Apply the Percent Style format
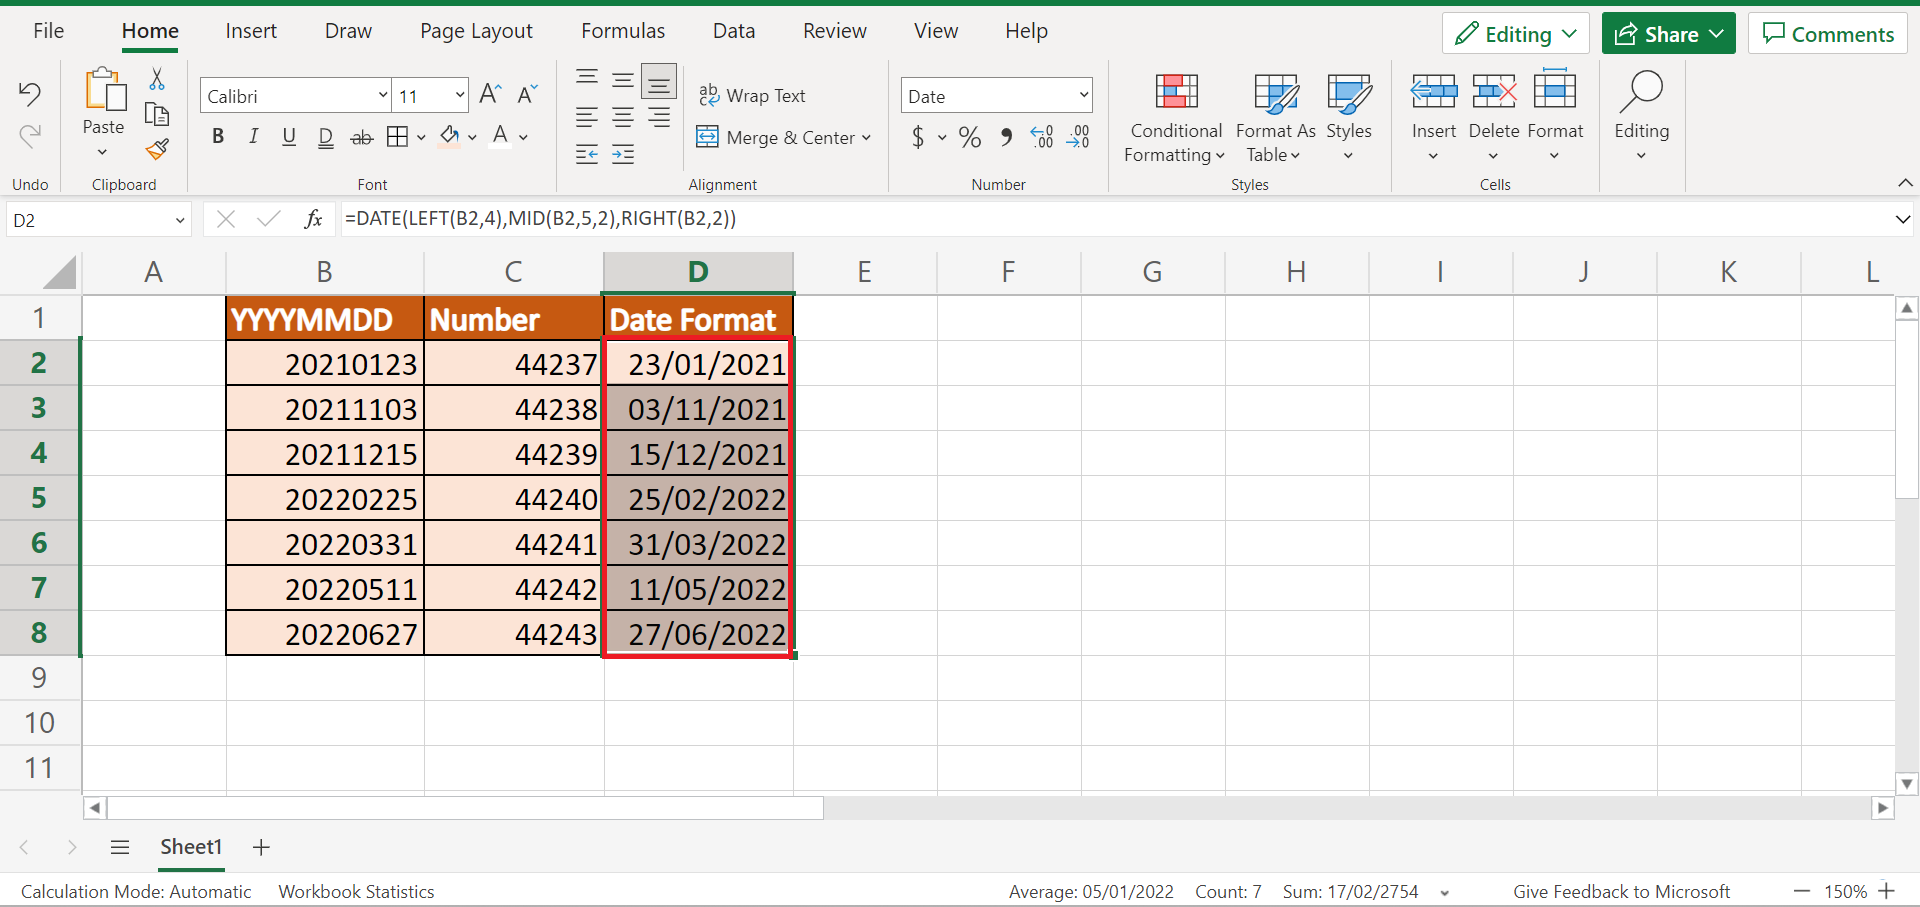 (969, 137)
